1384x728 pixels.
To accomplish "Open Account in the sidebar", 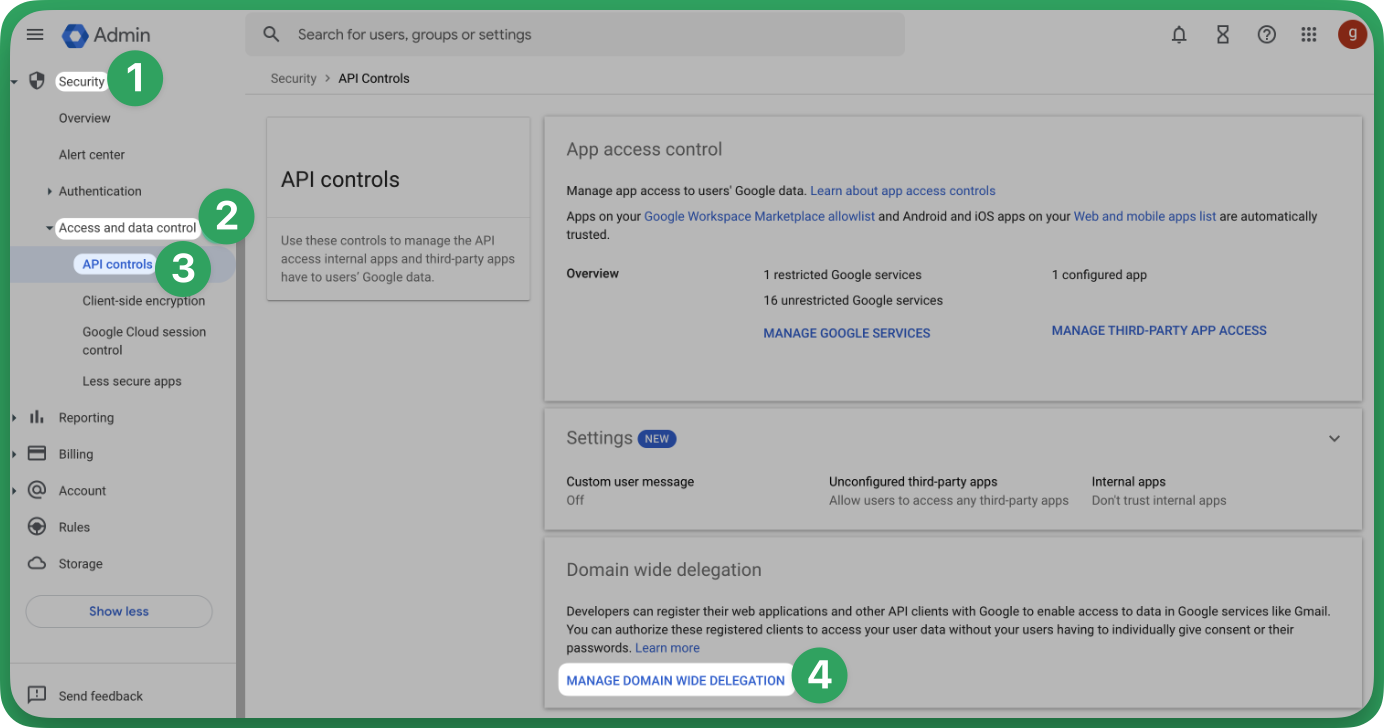I will point(82,491).
